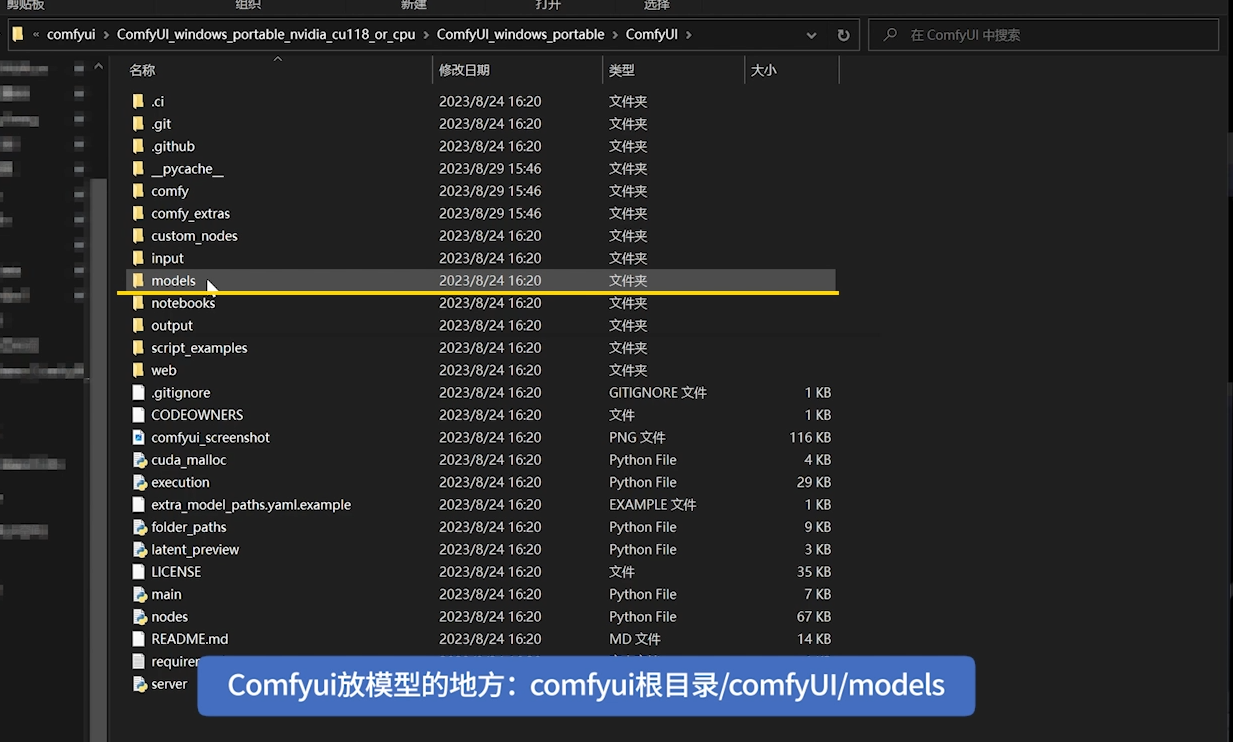Click the search box in ComfyUI
The height and width of the screenshot is (742, 1233).
[1044, 35]
